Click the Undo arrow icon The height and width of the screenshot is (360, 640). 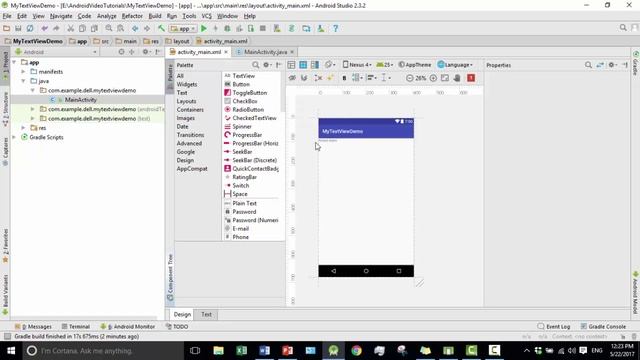point(44,29)
